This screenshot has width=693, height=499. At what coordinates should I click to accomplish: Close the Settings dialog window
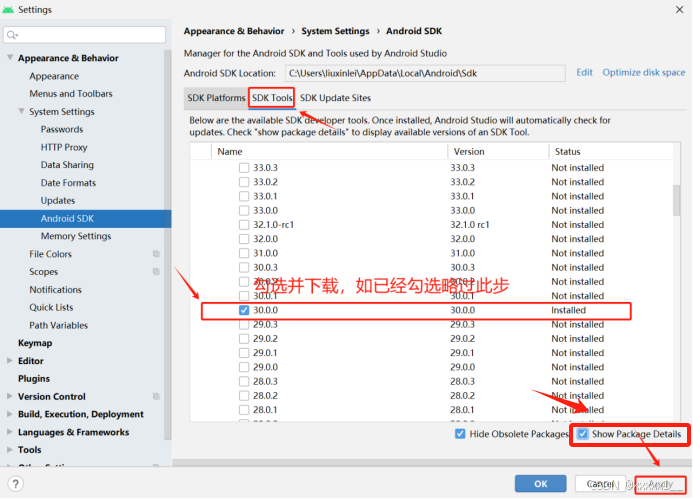pyautogui.click(x=680, y=9)
